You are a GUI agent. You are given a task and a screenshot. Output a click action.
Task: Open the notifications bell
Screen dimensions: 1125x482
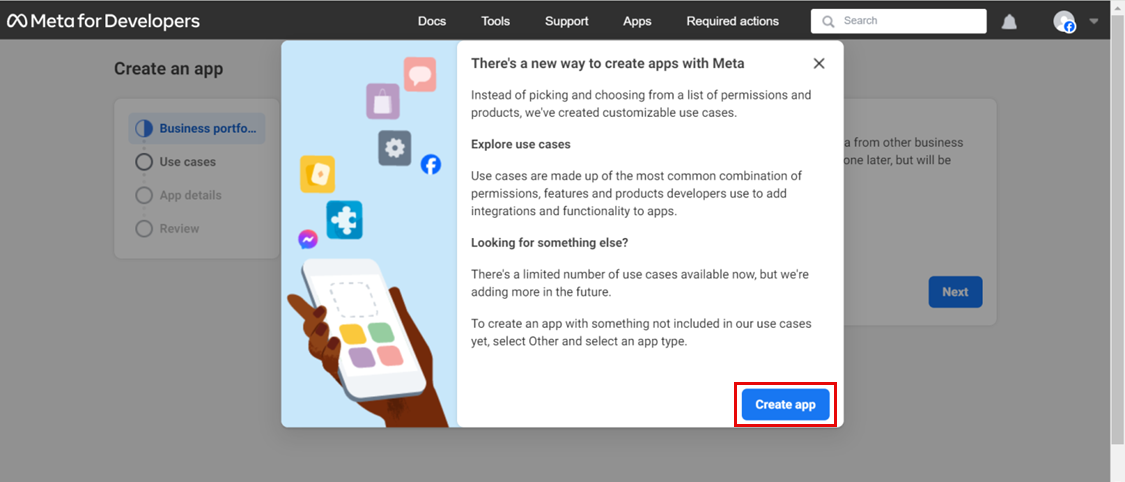1009,22
